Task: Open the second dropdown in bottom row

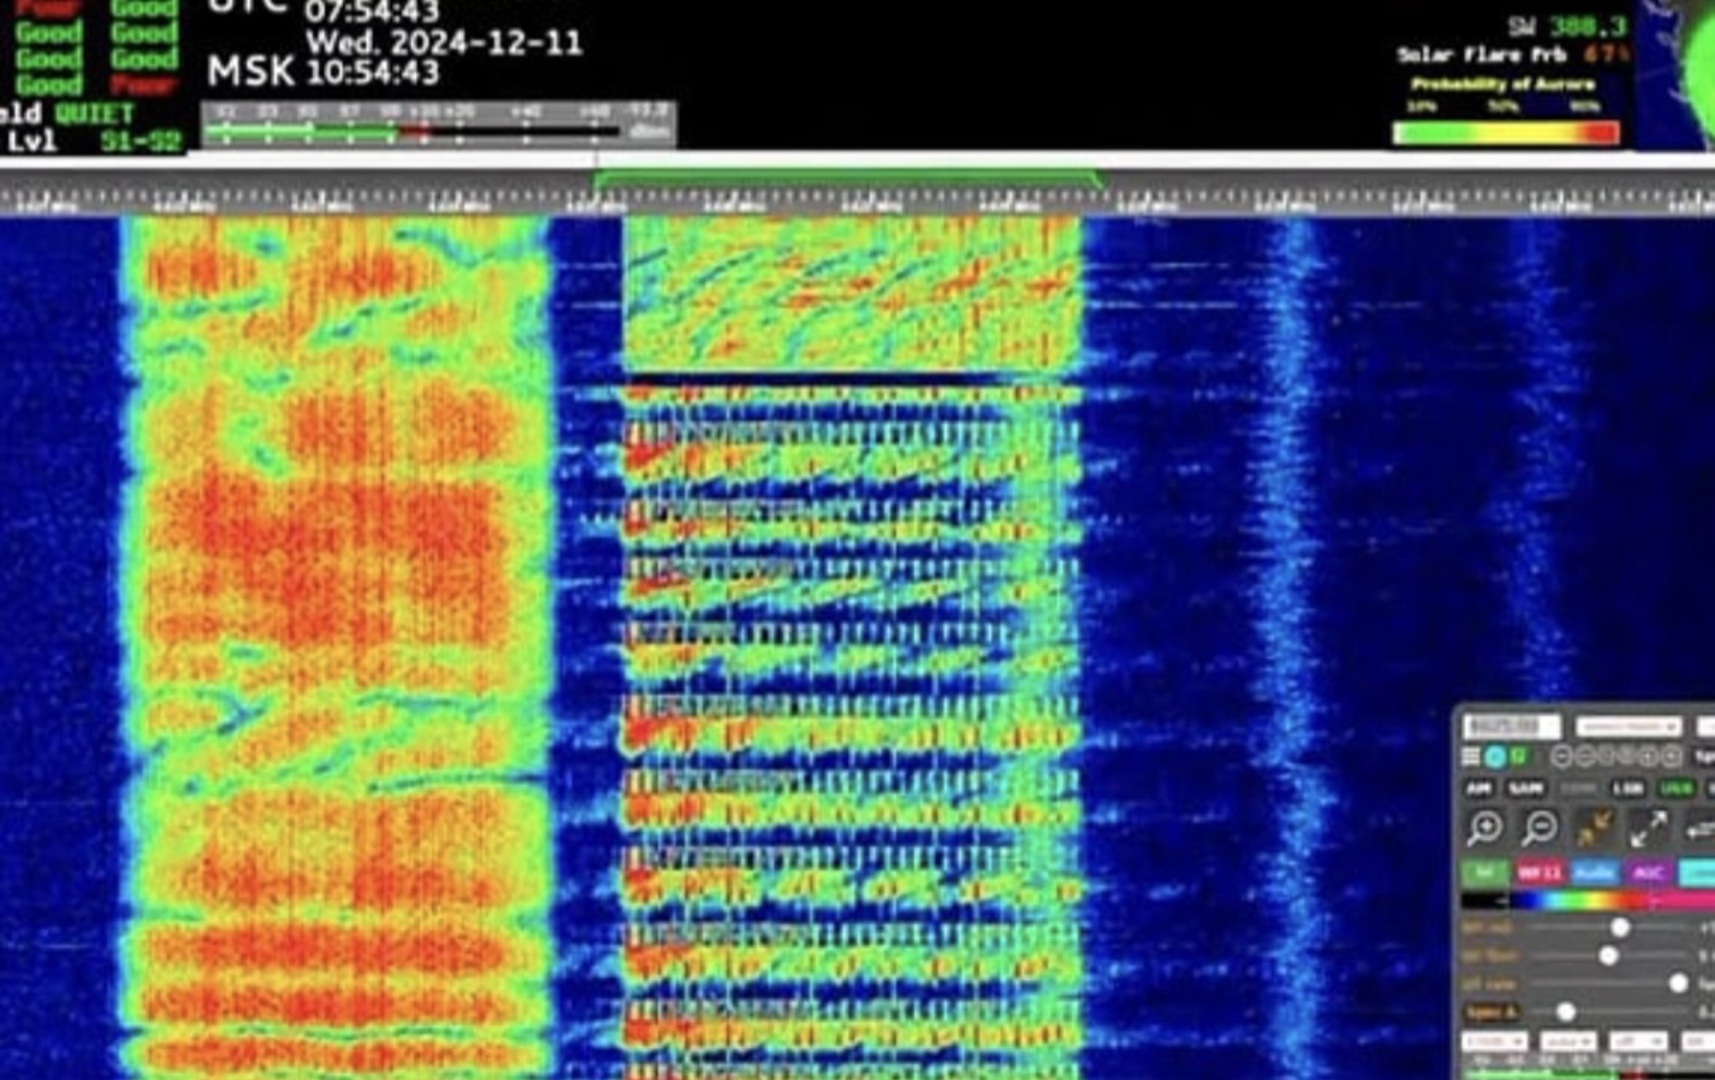Action: pyautogui.click(x=1567, y=1042)
